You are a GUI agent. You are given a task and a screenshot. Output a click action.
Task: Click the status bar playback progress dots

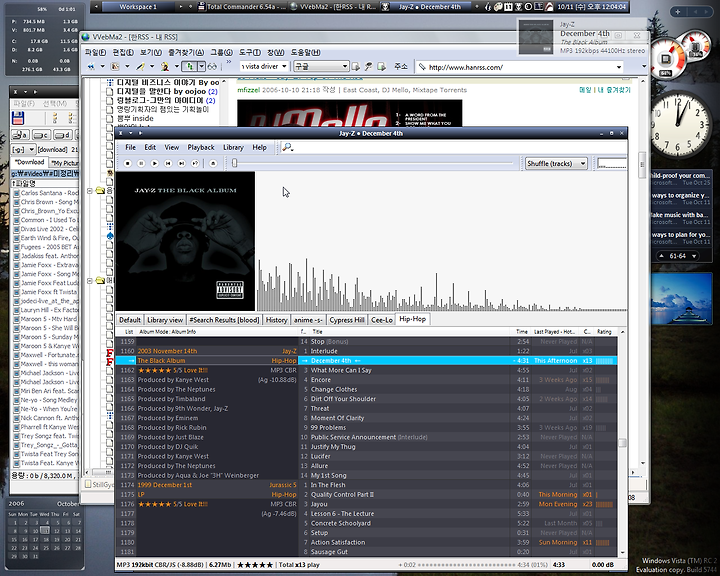[467, 565]
